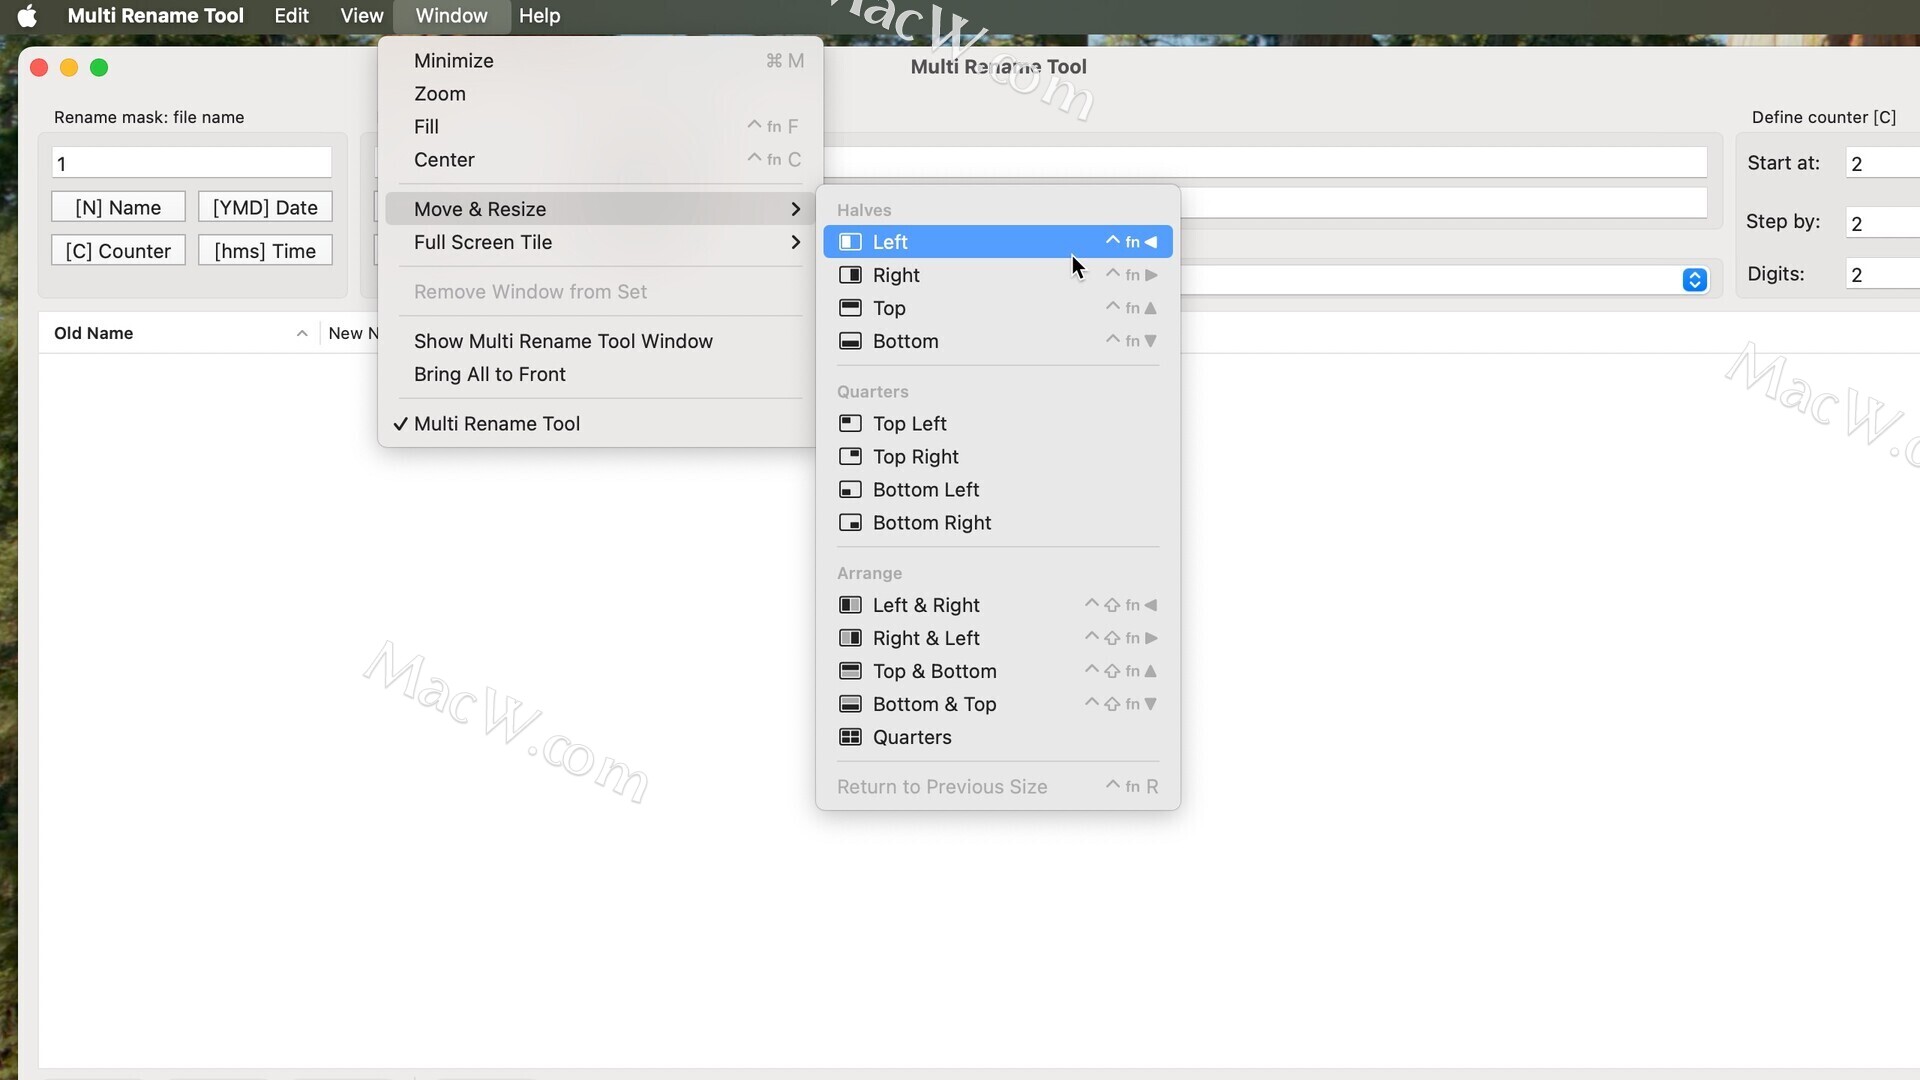
Task: Choose Show Multi Rename Tool Window
Action: tap(600, 341)
